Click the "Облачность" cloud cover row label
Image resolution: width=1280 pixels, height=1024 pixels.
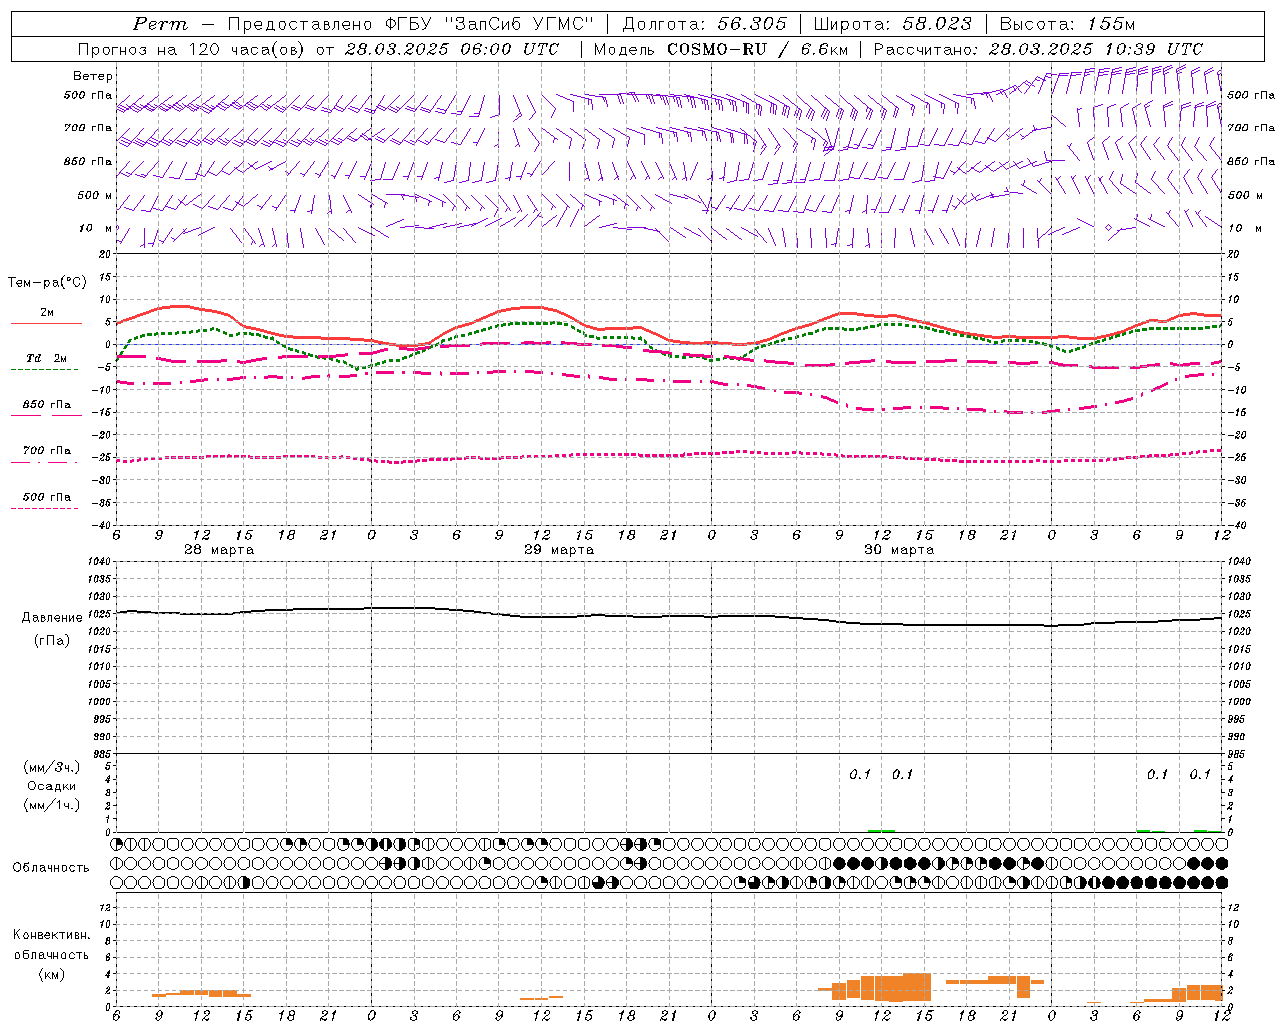[x=51, y=868]
